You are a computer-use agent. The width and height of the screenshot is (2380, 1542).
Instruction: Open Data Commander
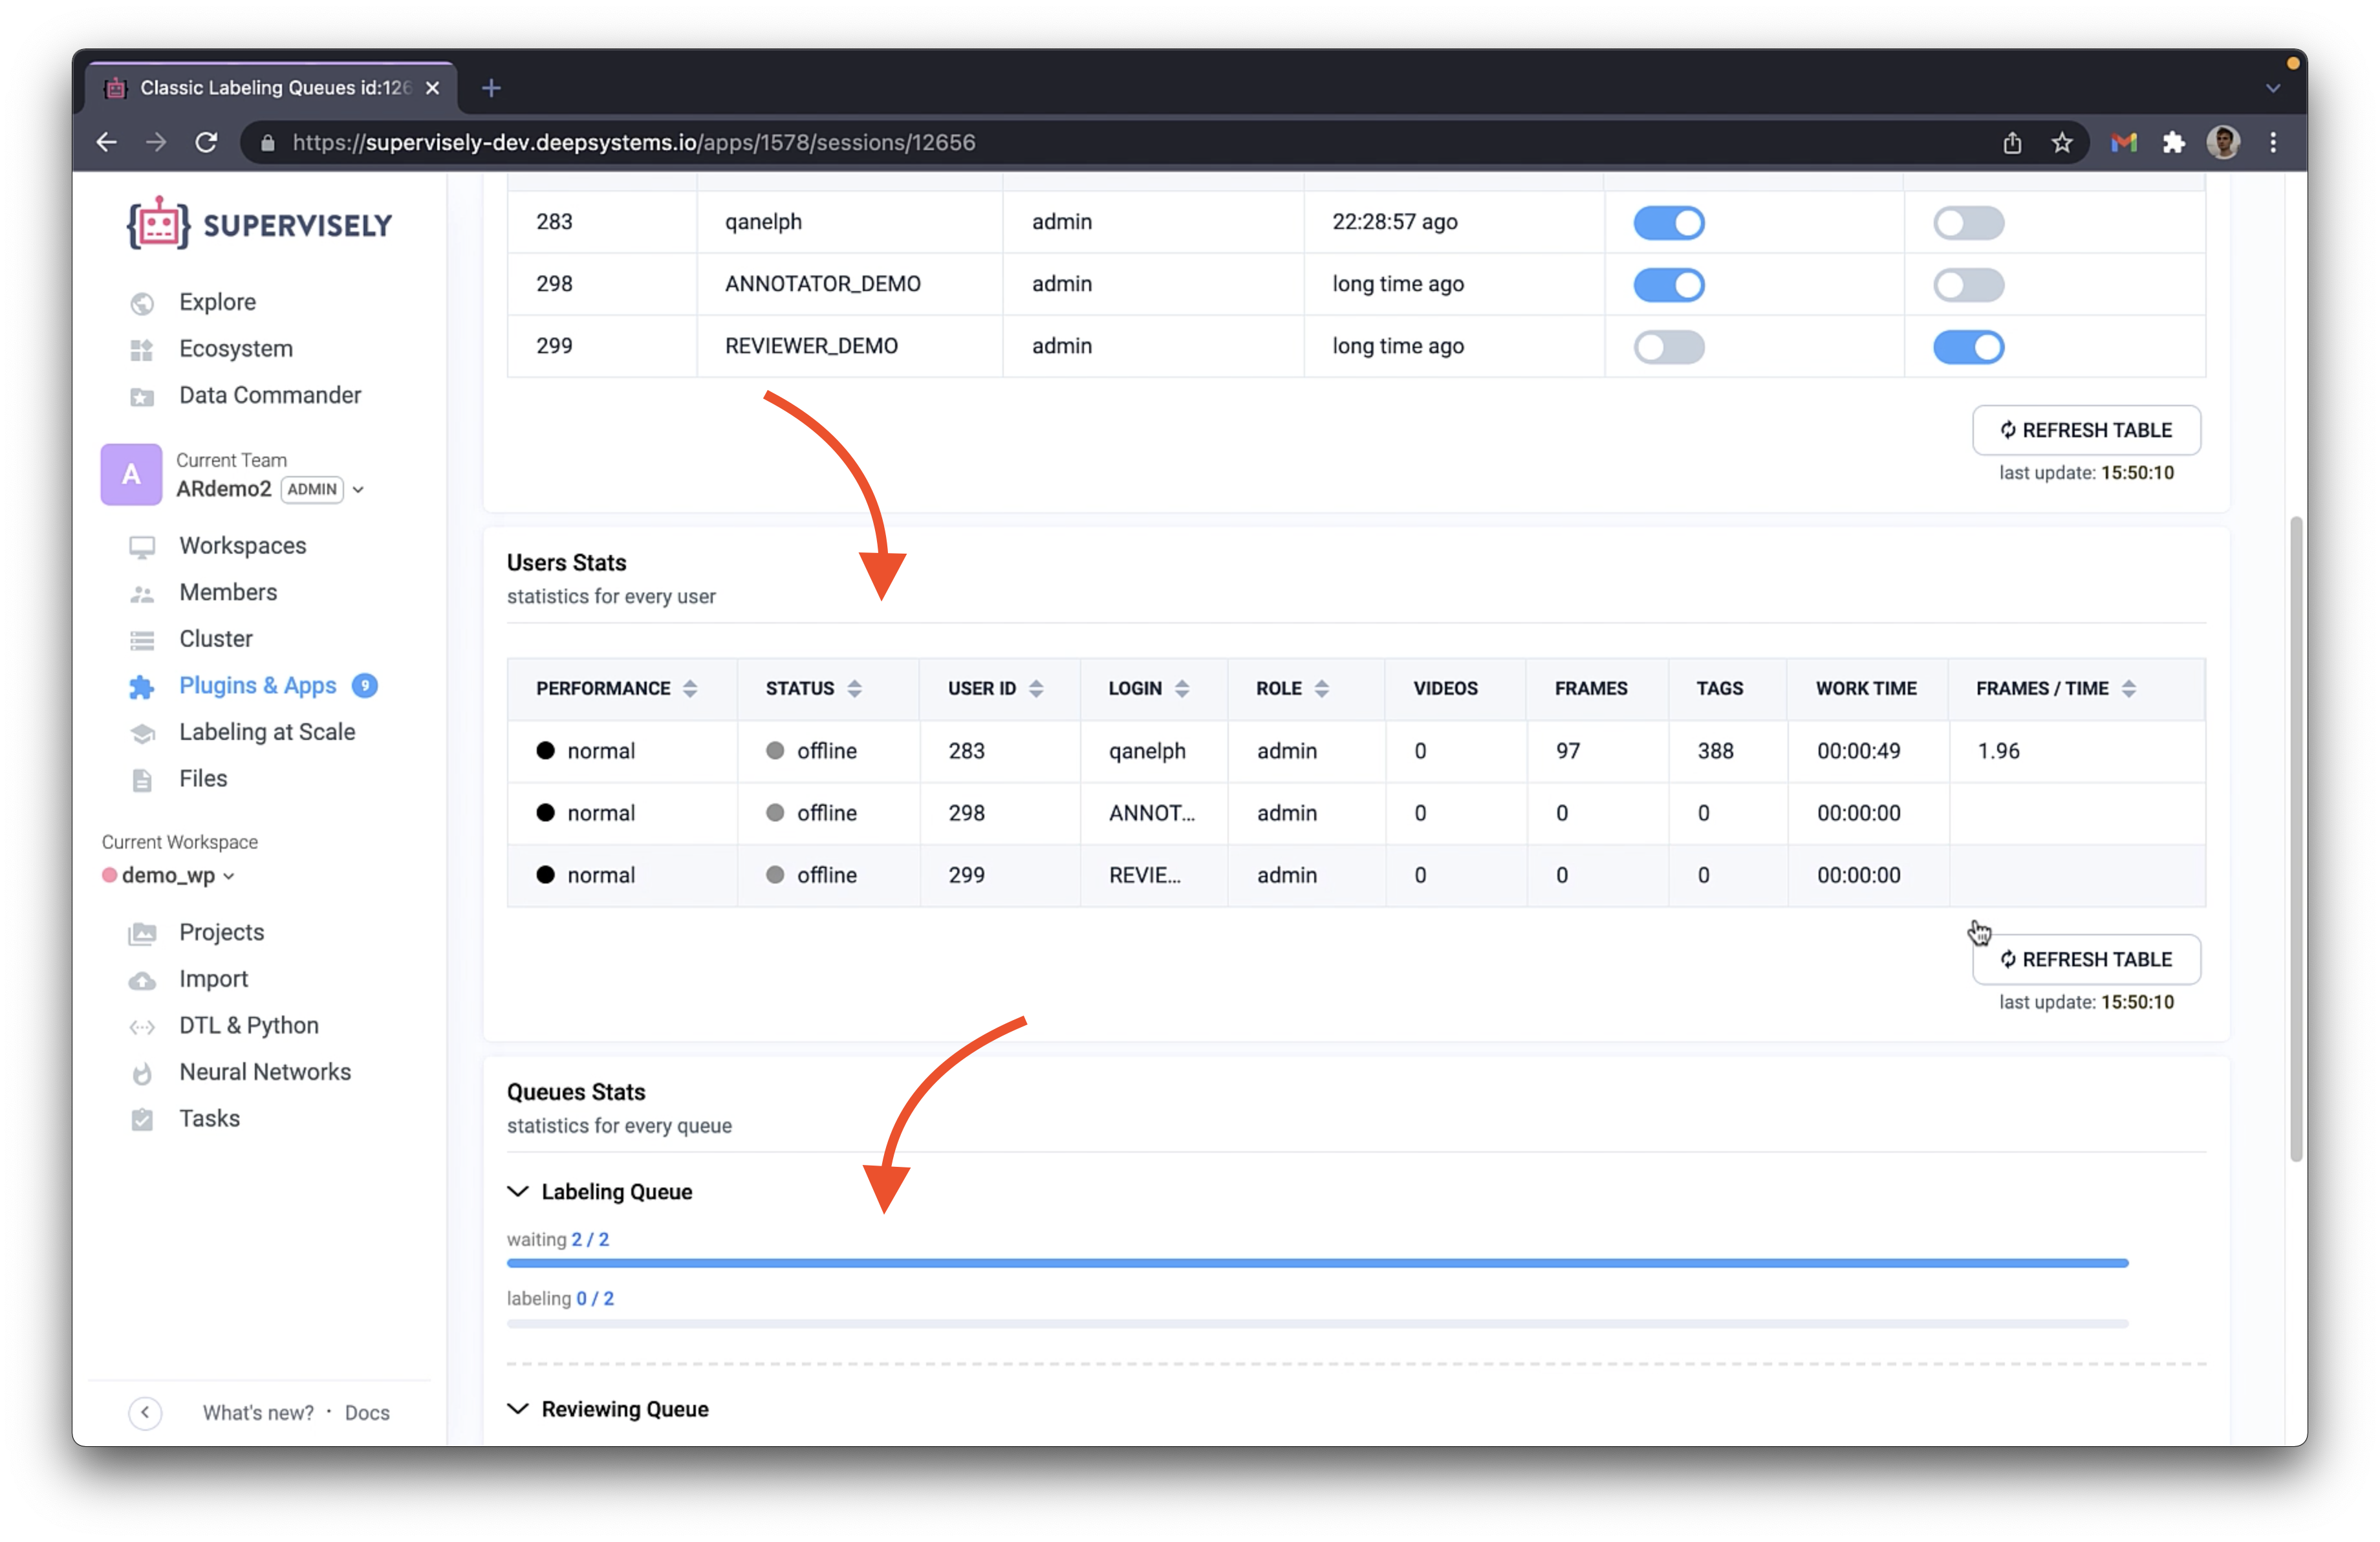(x=270, y=395)
